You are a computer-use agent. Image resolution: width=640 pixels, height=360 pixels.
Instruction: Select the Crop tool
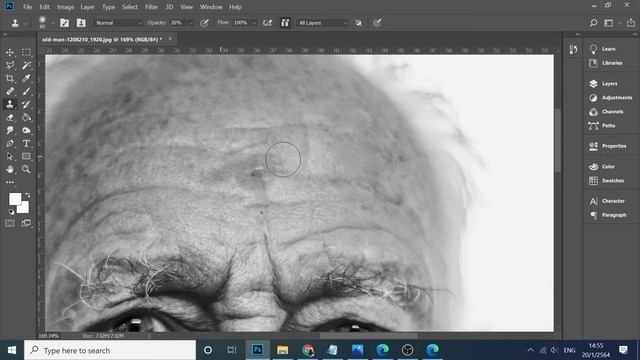10,78
